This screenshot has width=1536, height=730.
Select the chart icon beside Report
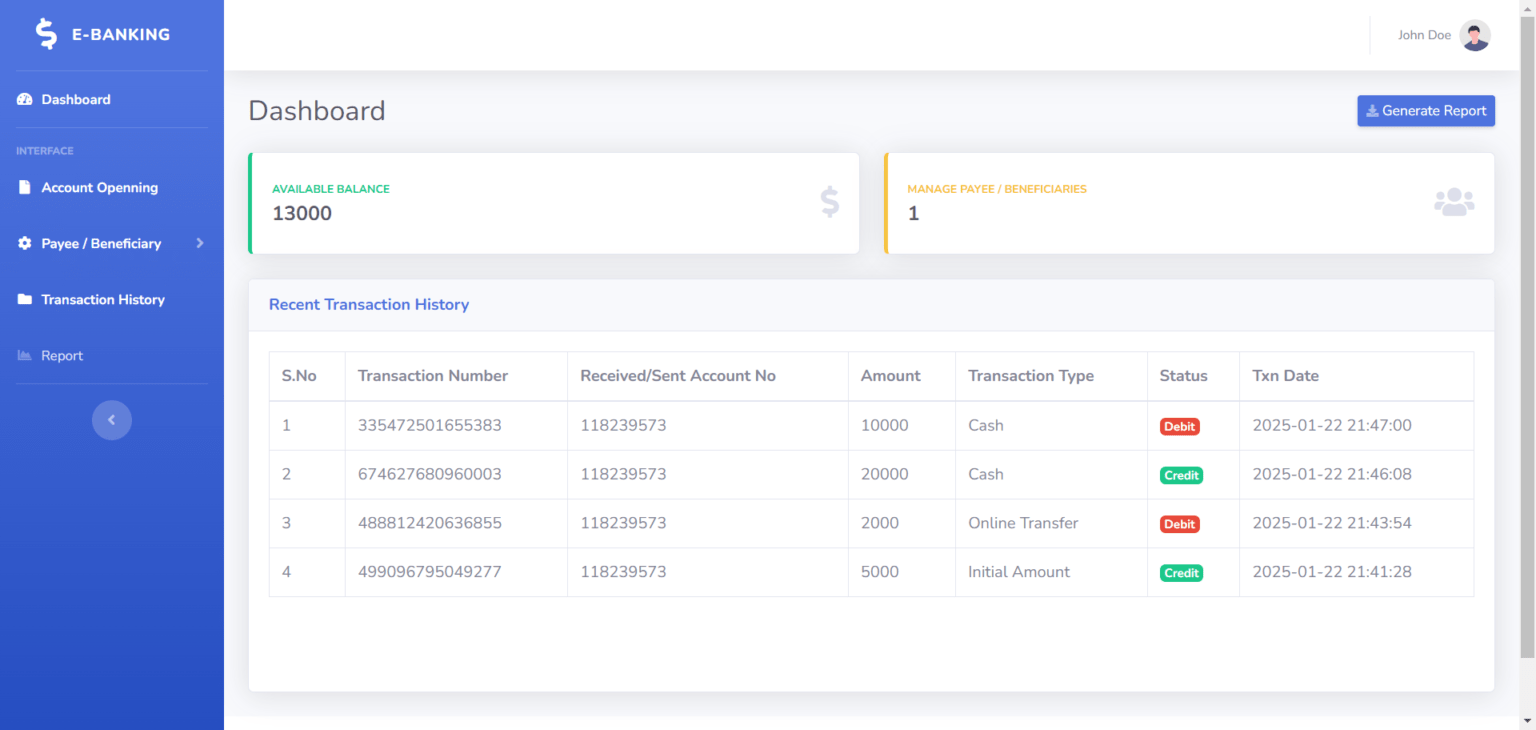coord(23,355)
